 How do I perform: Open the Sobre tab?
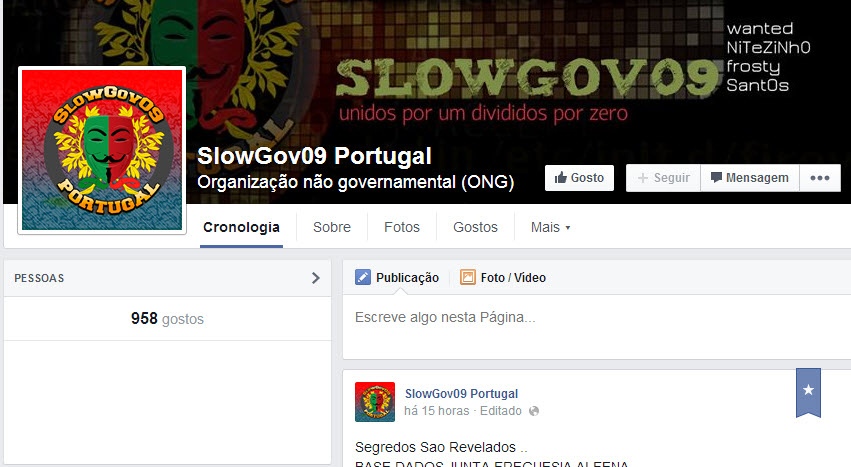[x=332, y=227]
